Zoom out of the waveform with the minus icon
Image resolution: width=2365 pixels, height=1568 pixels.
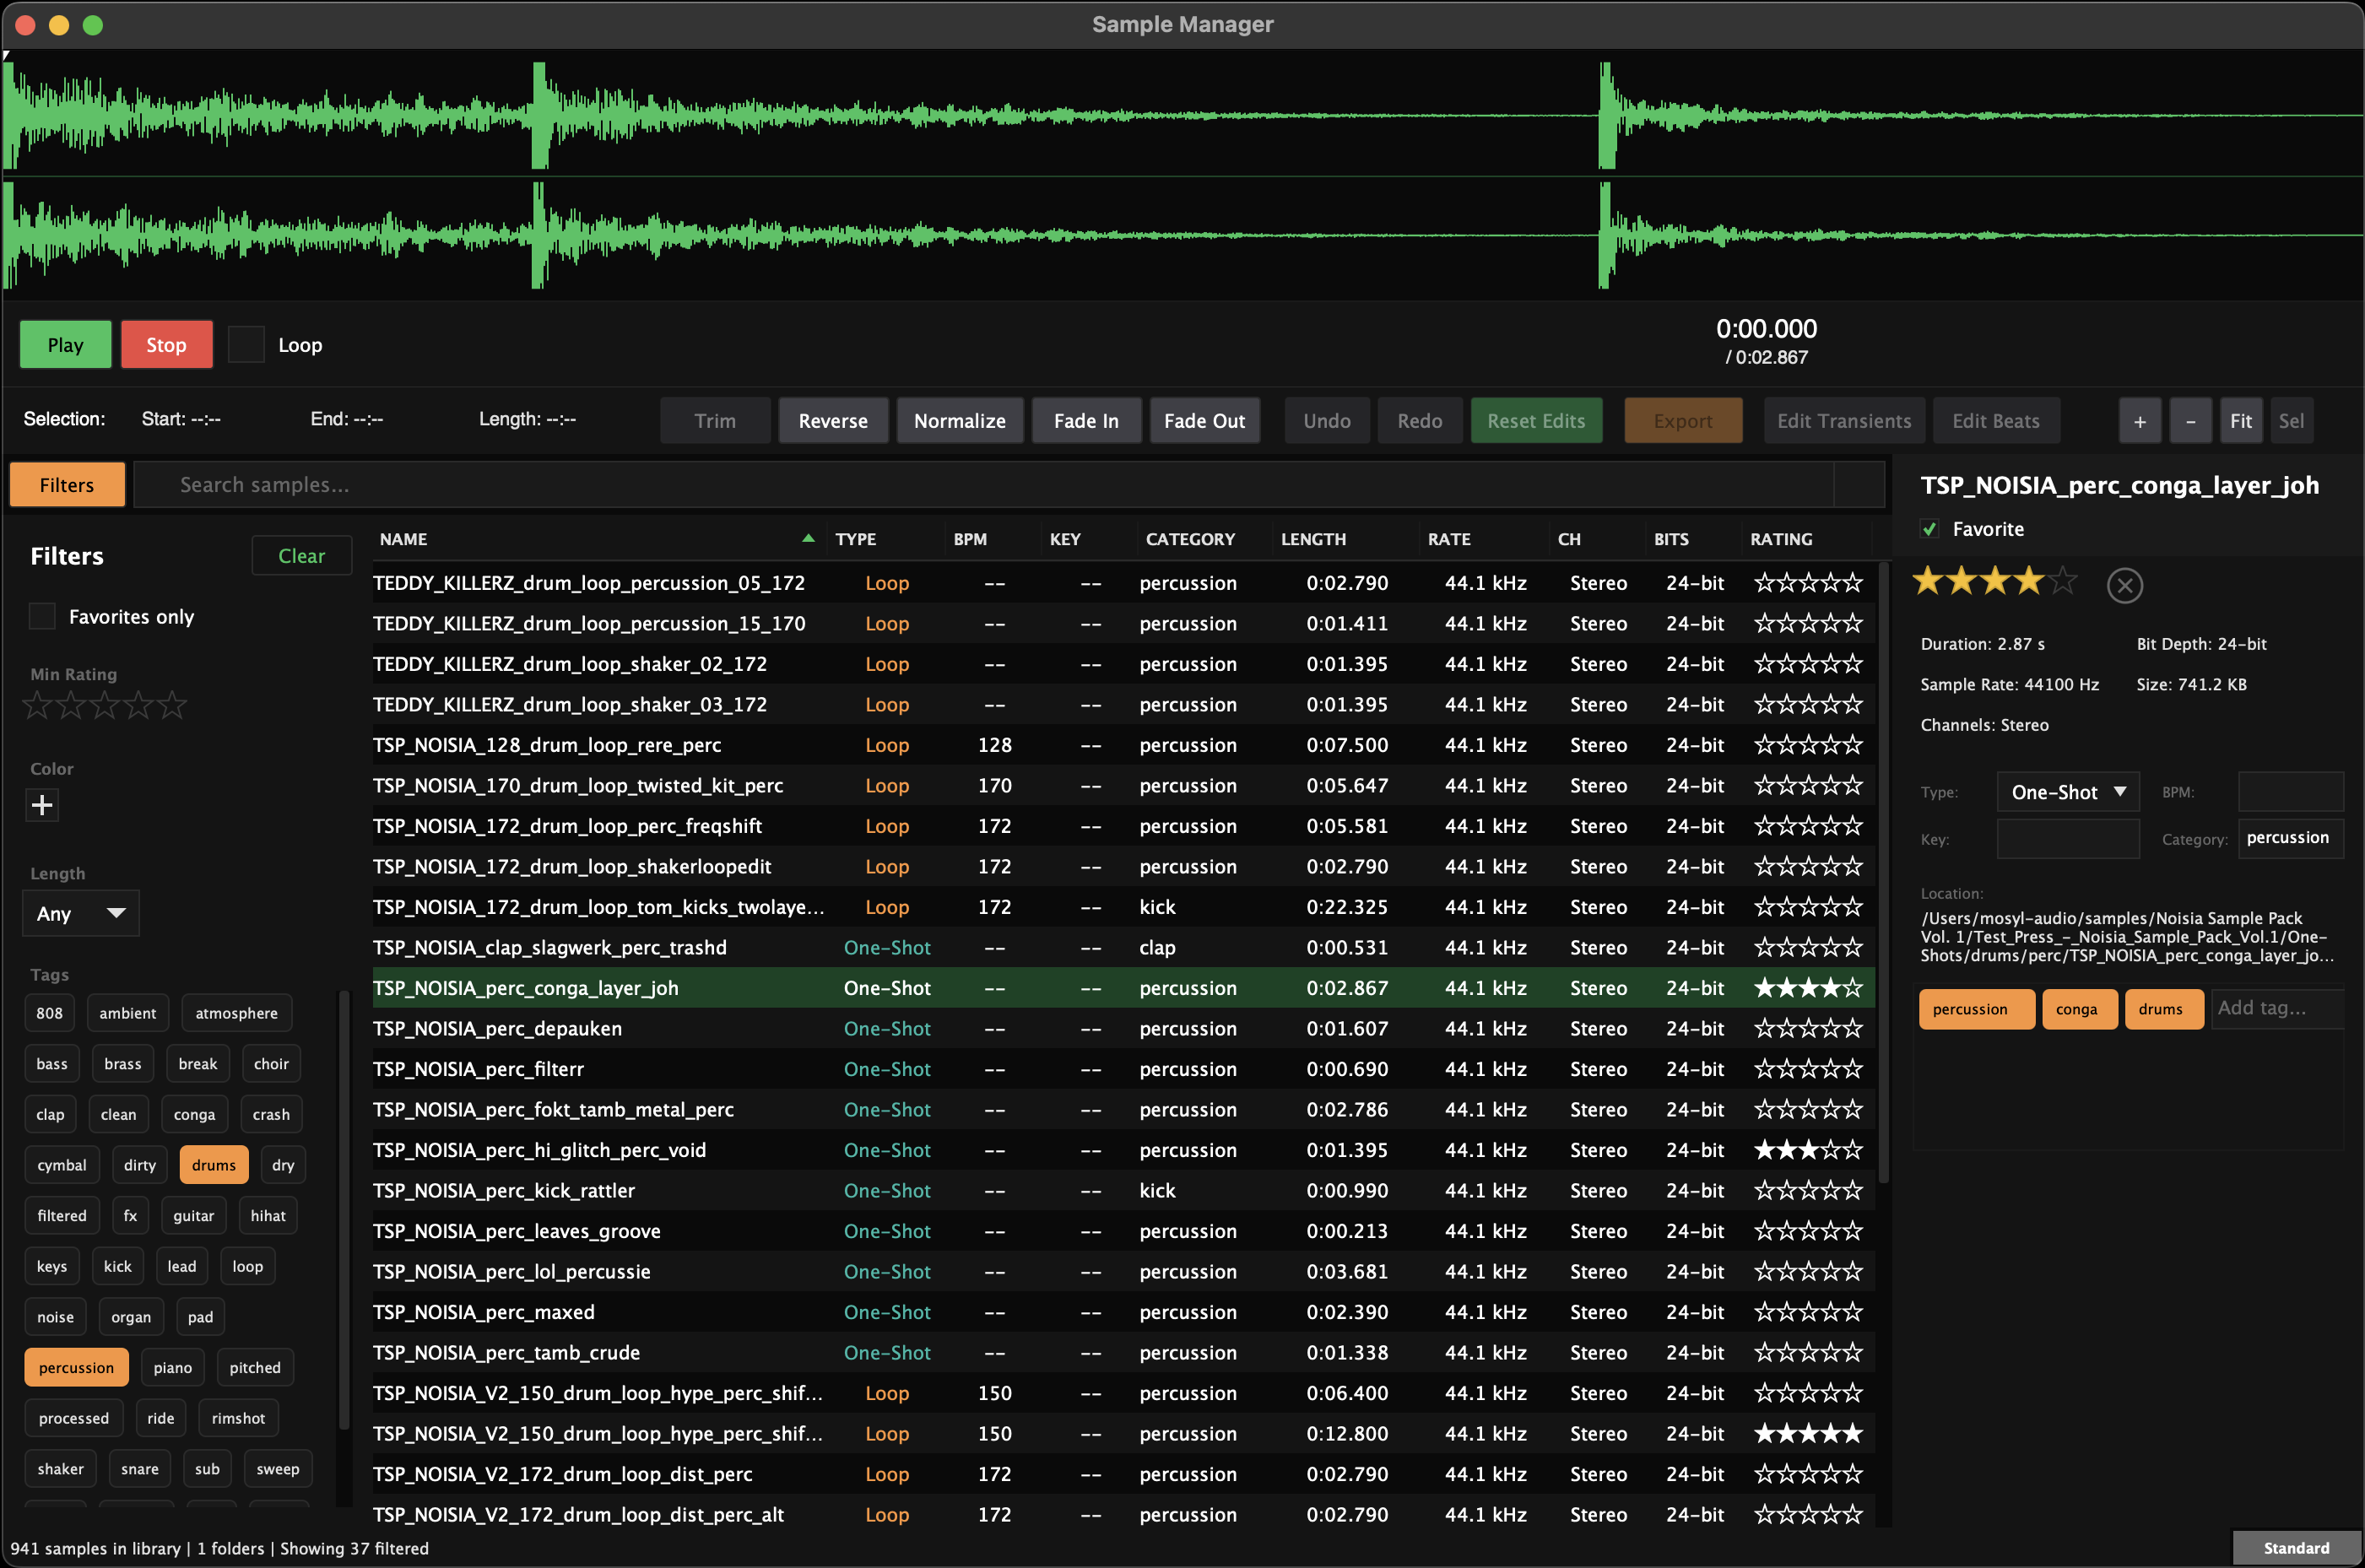tap(2190, 420)
